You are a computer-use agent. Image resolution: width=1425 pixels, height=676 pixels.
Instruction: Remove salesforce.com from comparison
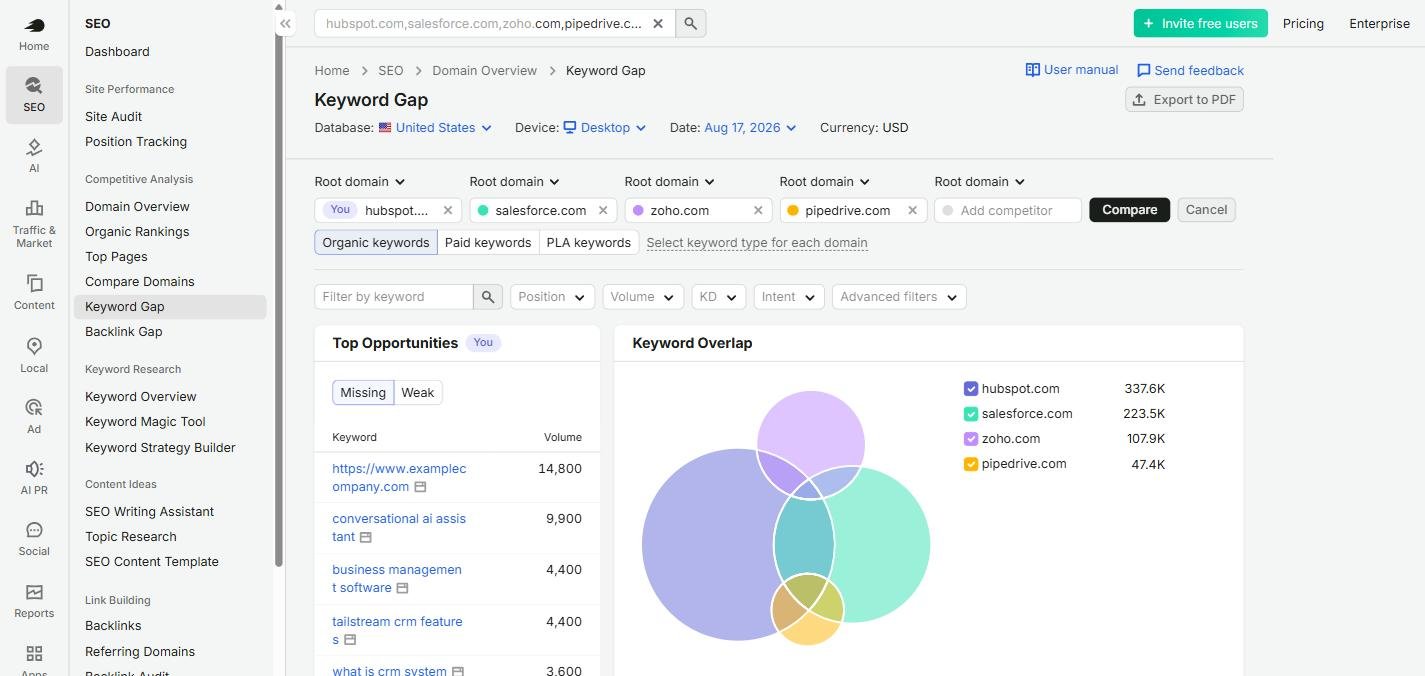pos(603,210)
